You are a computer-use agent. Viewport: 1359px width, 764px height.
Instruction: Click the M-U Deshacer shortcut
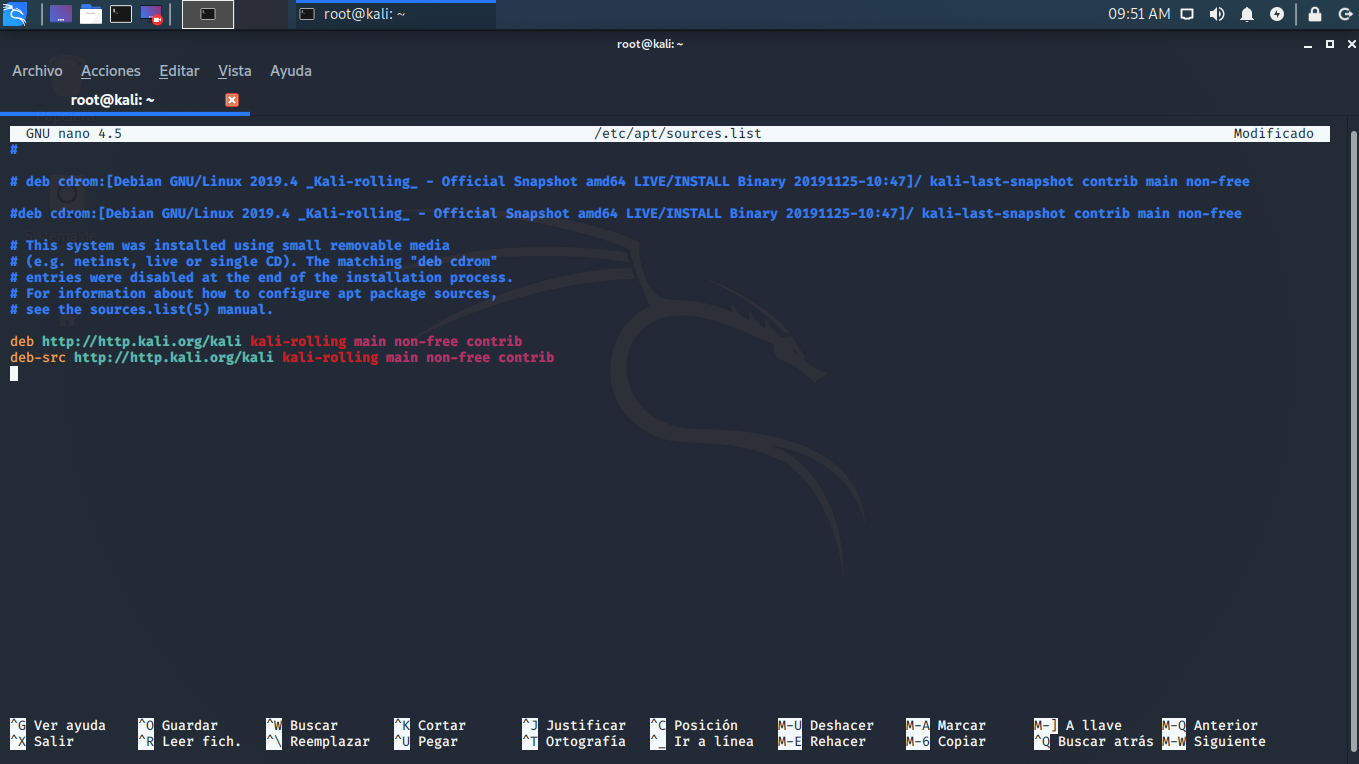click(x=826, y=726)
